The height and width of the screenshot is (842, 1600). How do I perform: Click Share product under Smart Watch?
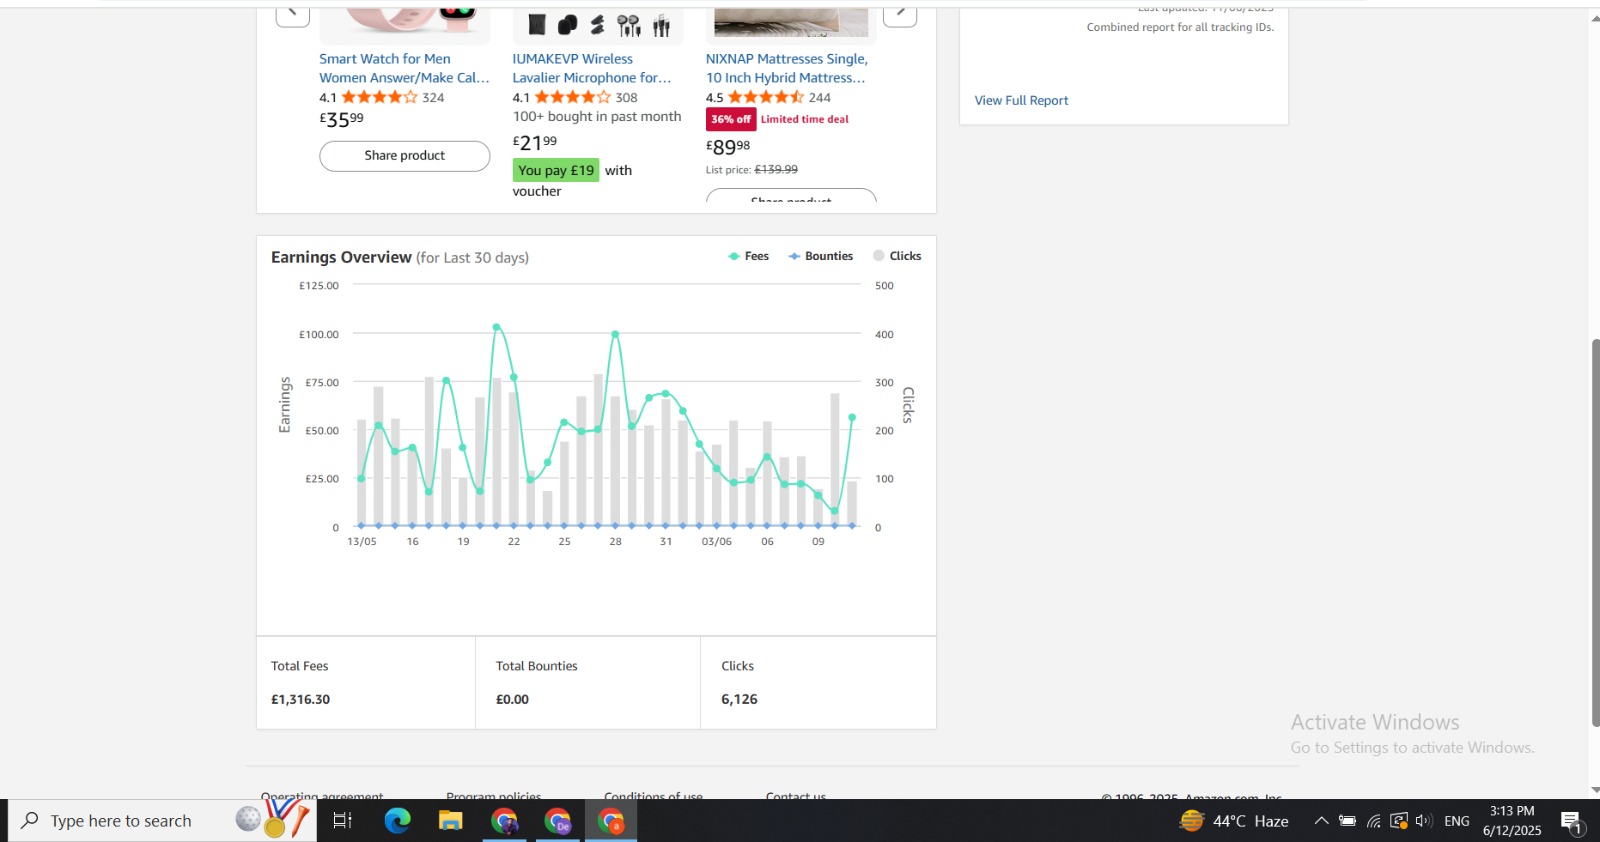[404, 156]
